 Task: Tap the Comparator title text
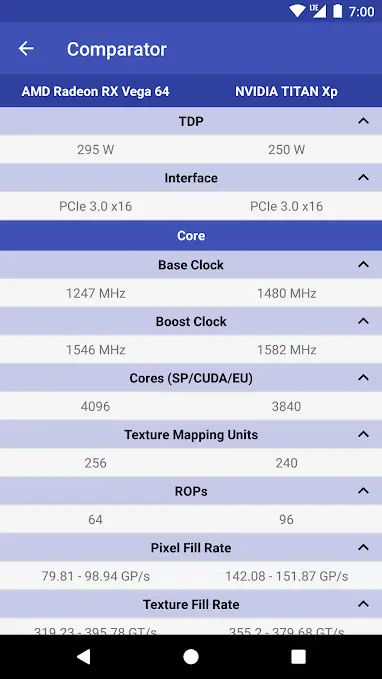pyautogui.click(x=117, y=49)
